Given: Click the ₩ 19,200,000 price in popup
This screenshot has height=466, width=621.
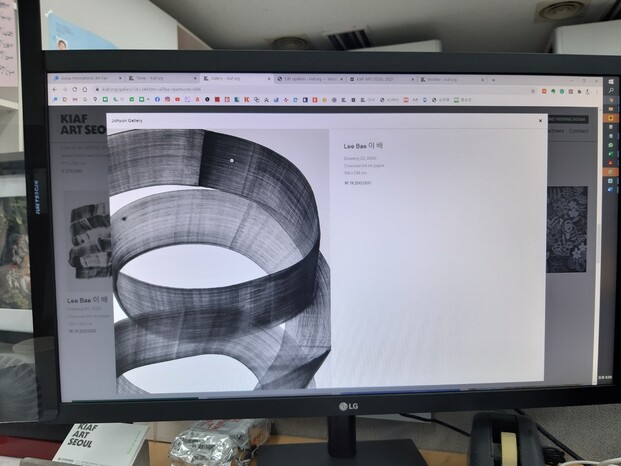Looking at the screenshot, I should [358, 183].
